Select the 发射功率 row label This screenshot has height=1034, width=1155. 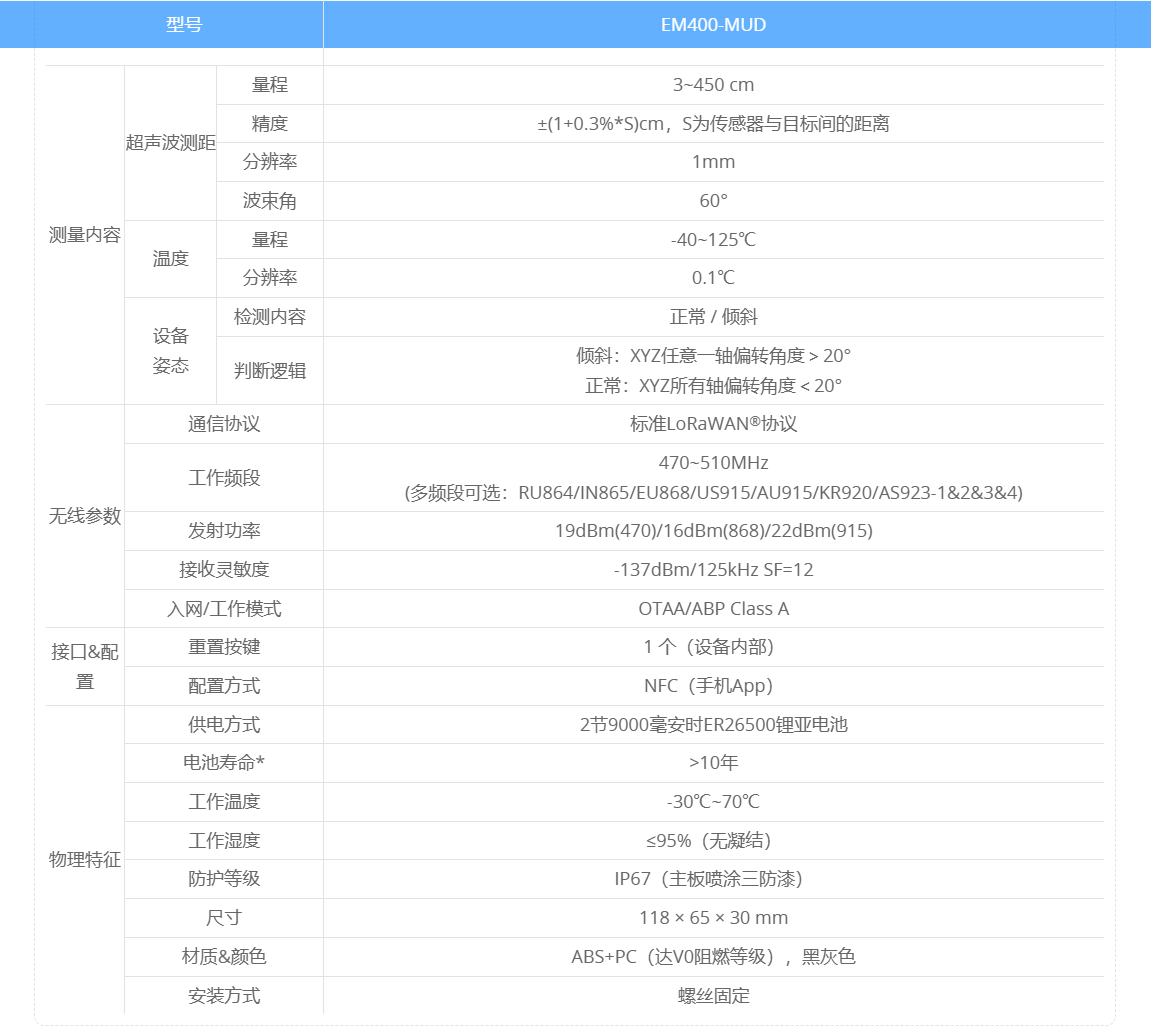click(x=224, y=531)
